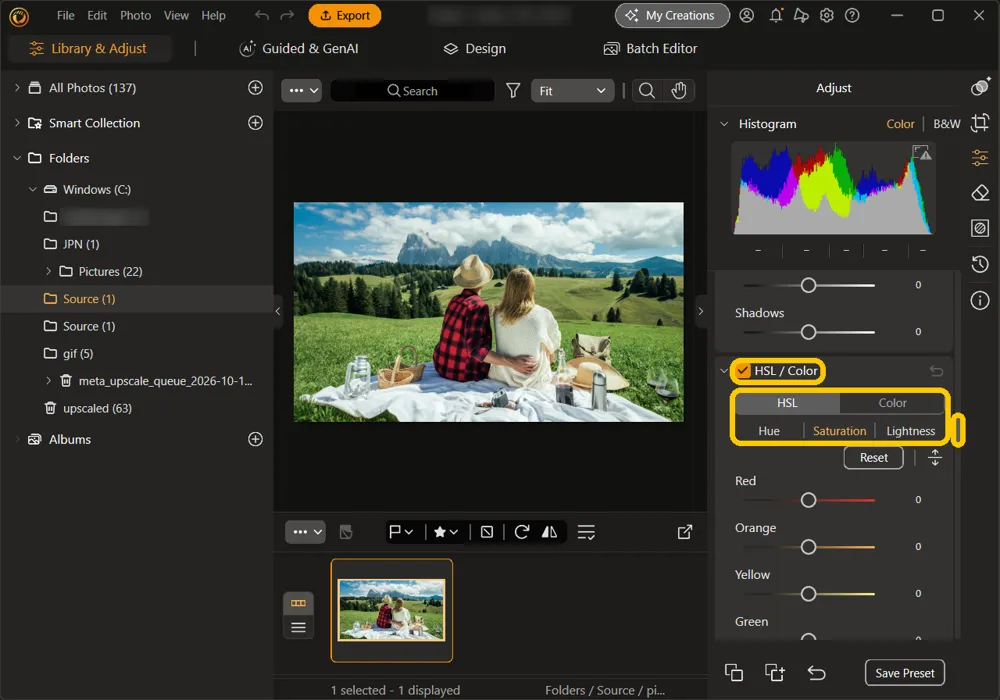Click the Red saturation slider handle
Screen dimensions: 1000x700
pyautogui.click(x=808, y=500)
